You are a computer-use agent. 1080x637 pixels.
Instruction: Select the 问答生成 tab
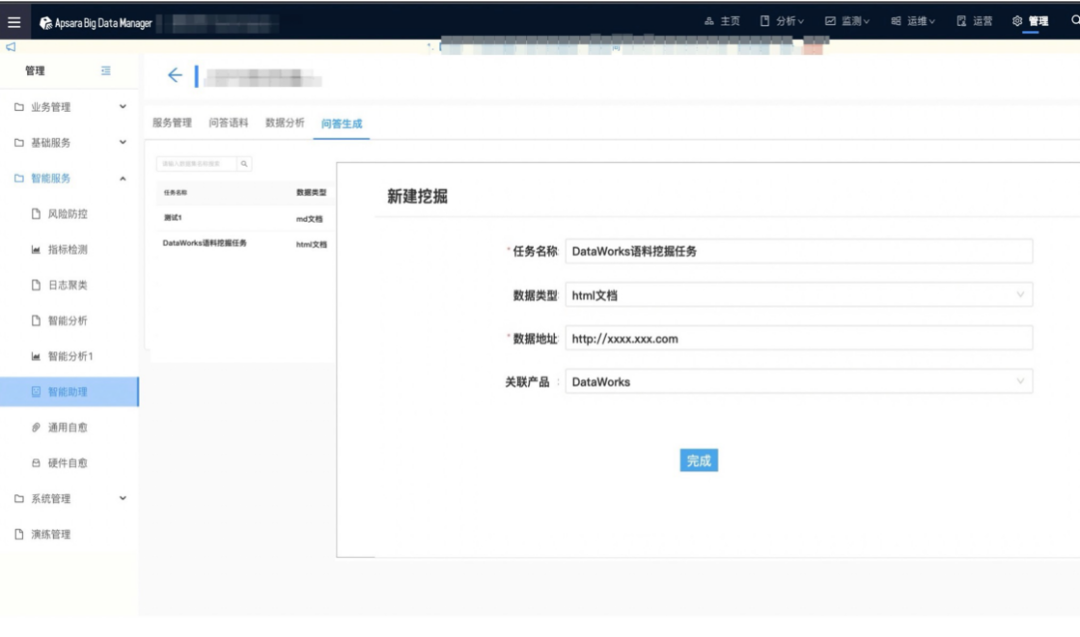342,124
